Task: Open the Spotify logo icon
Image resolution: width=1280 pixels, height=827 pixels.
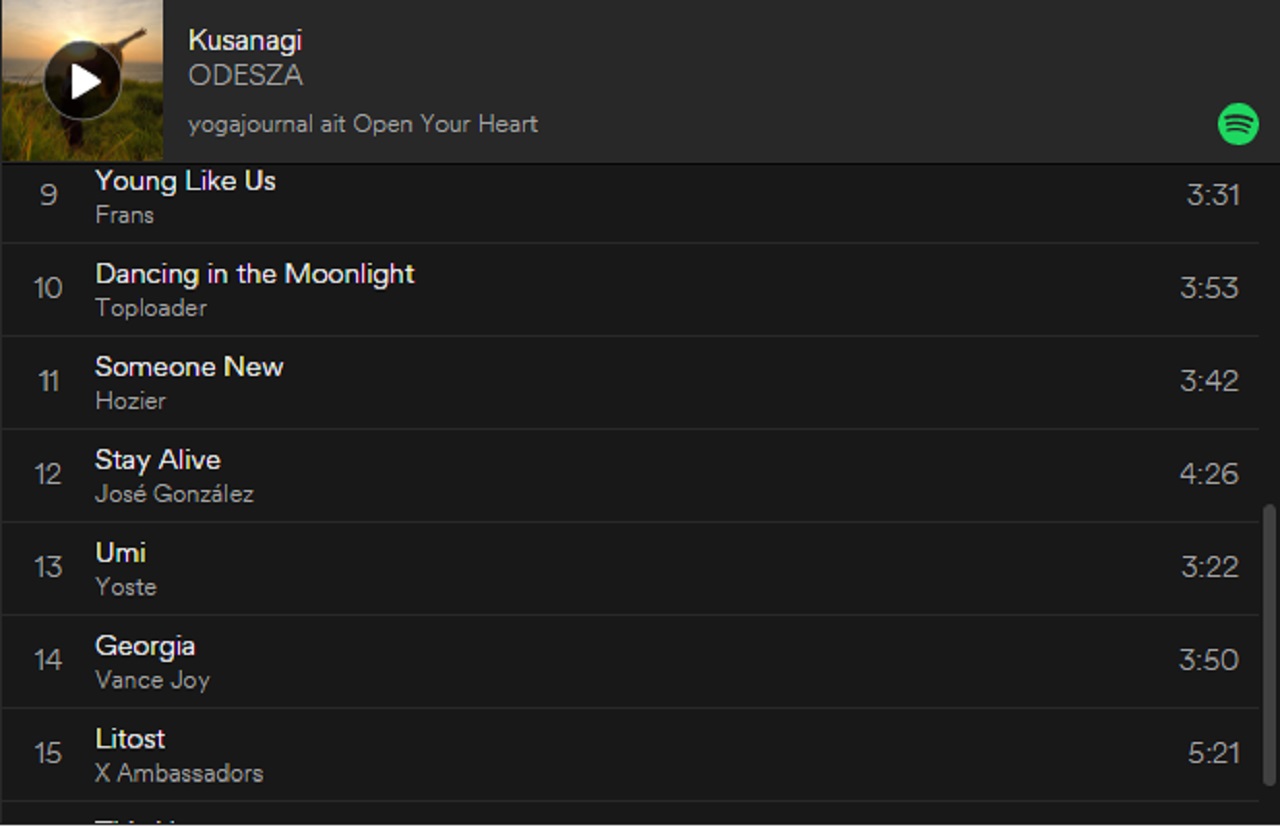Action: (1238, 124)
